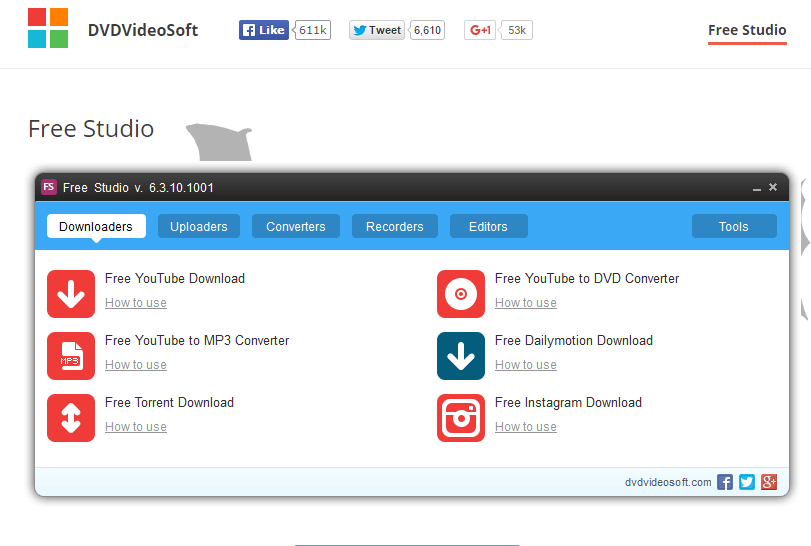Screen dimensions: 811x546
Task: Close the Free Studio window
Action: point(773,187)
